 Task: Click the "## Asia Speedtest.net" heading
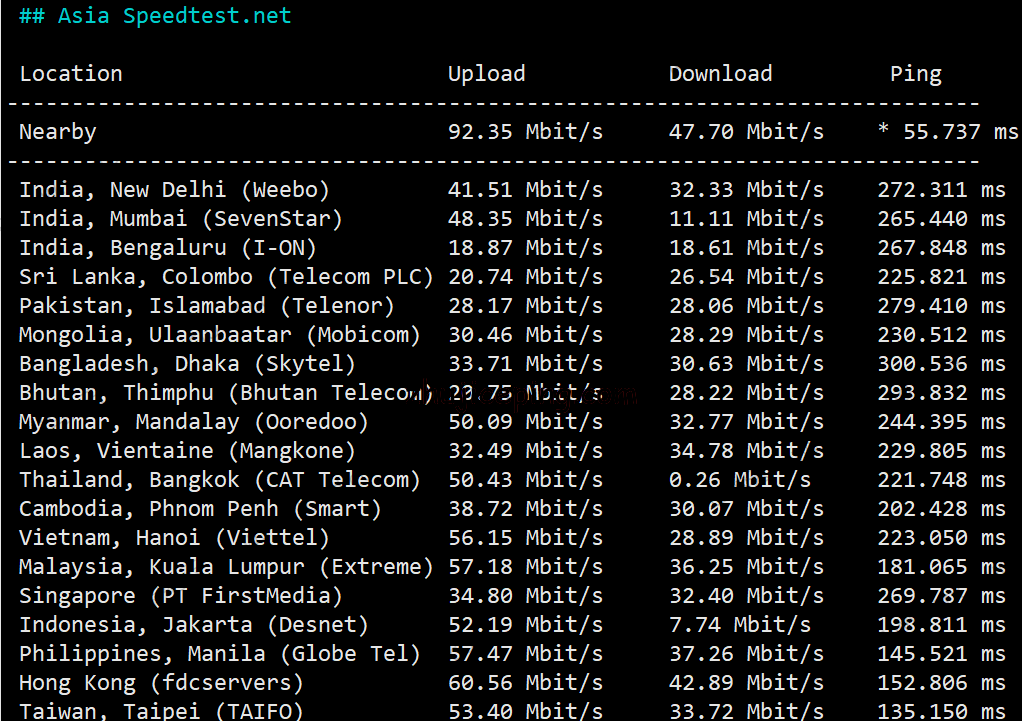point(155,15)
